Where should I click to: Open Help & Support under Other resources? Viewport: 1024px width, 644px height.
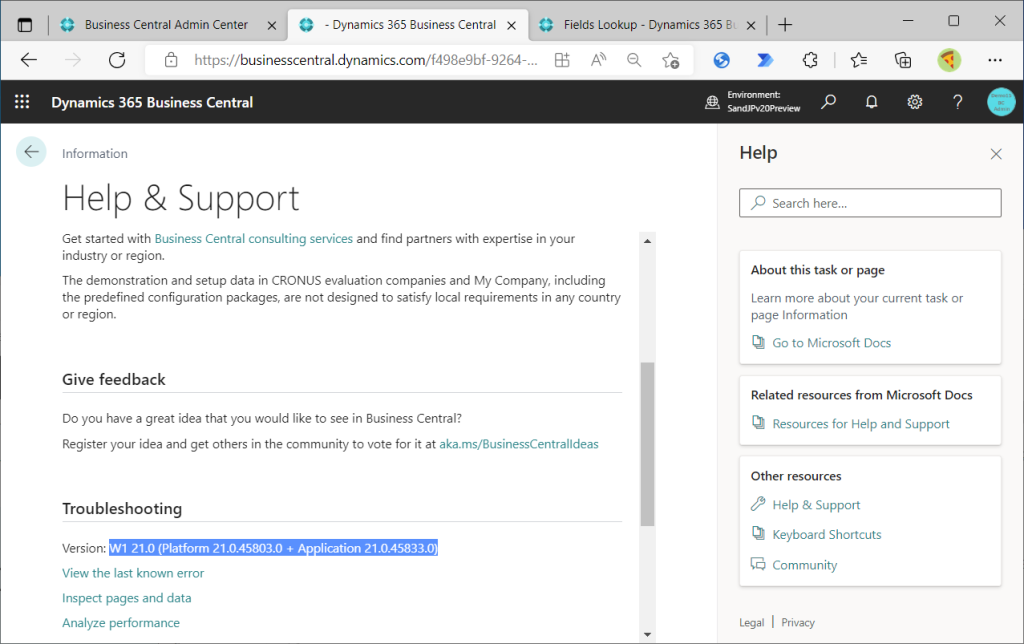coord(816,505)
